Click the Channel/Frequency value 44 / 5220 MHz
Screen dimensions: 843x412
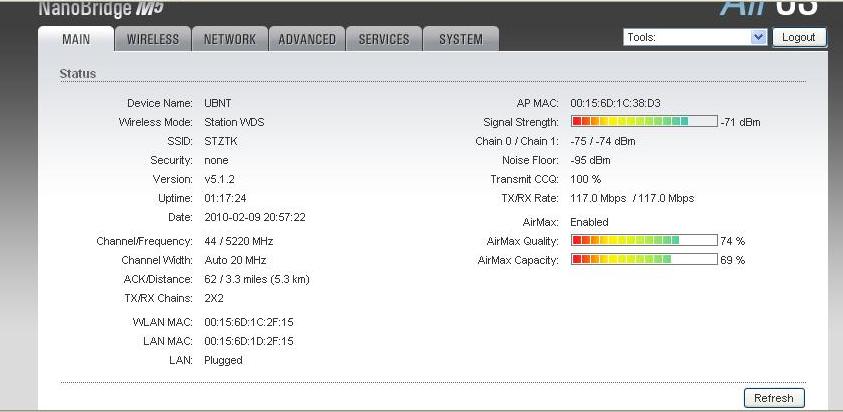point(239,241)
